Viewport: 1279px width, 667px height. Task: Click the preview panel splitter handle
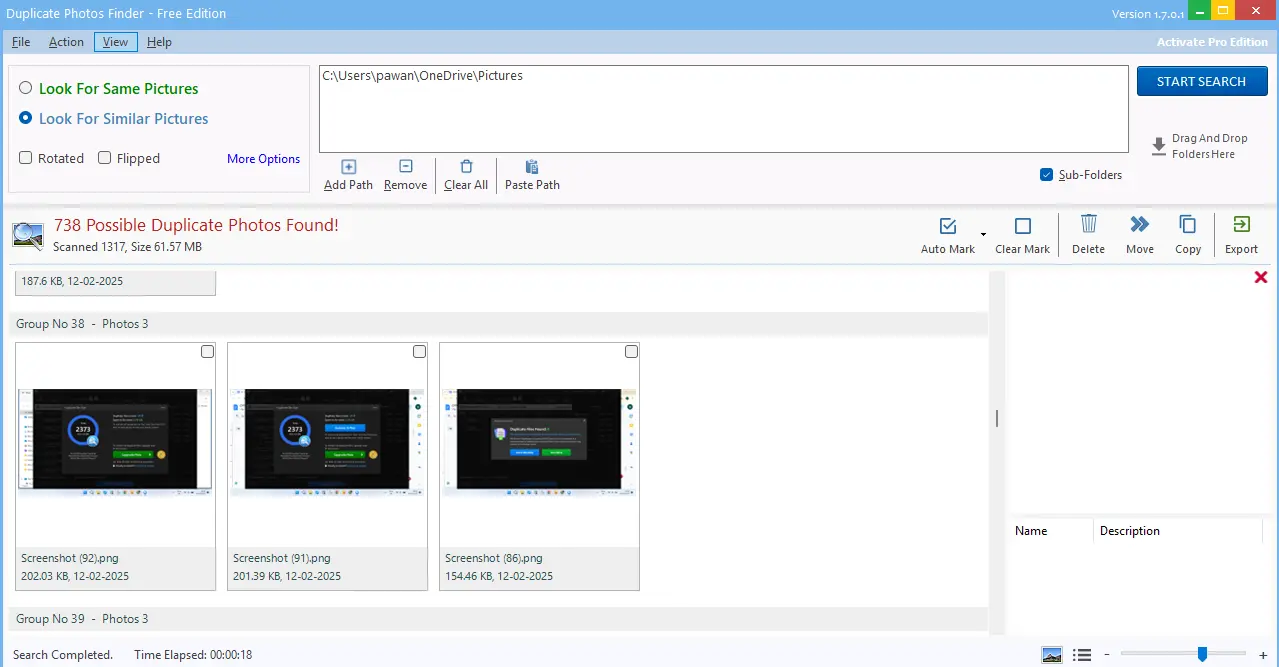pyautogui.click(x=997, y=418)
